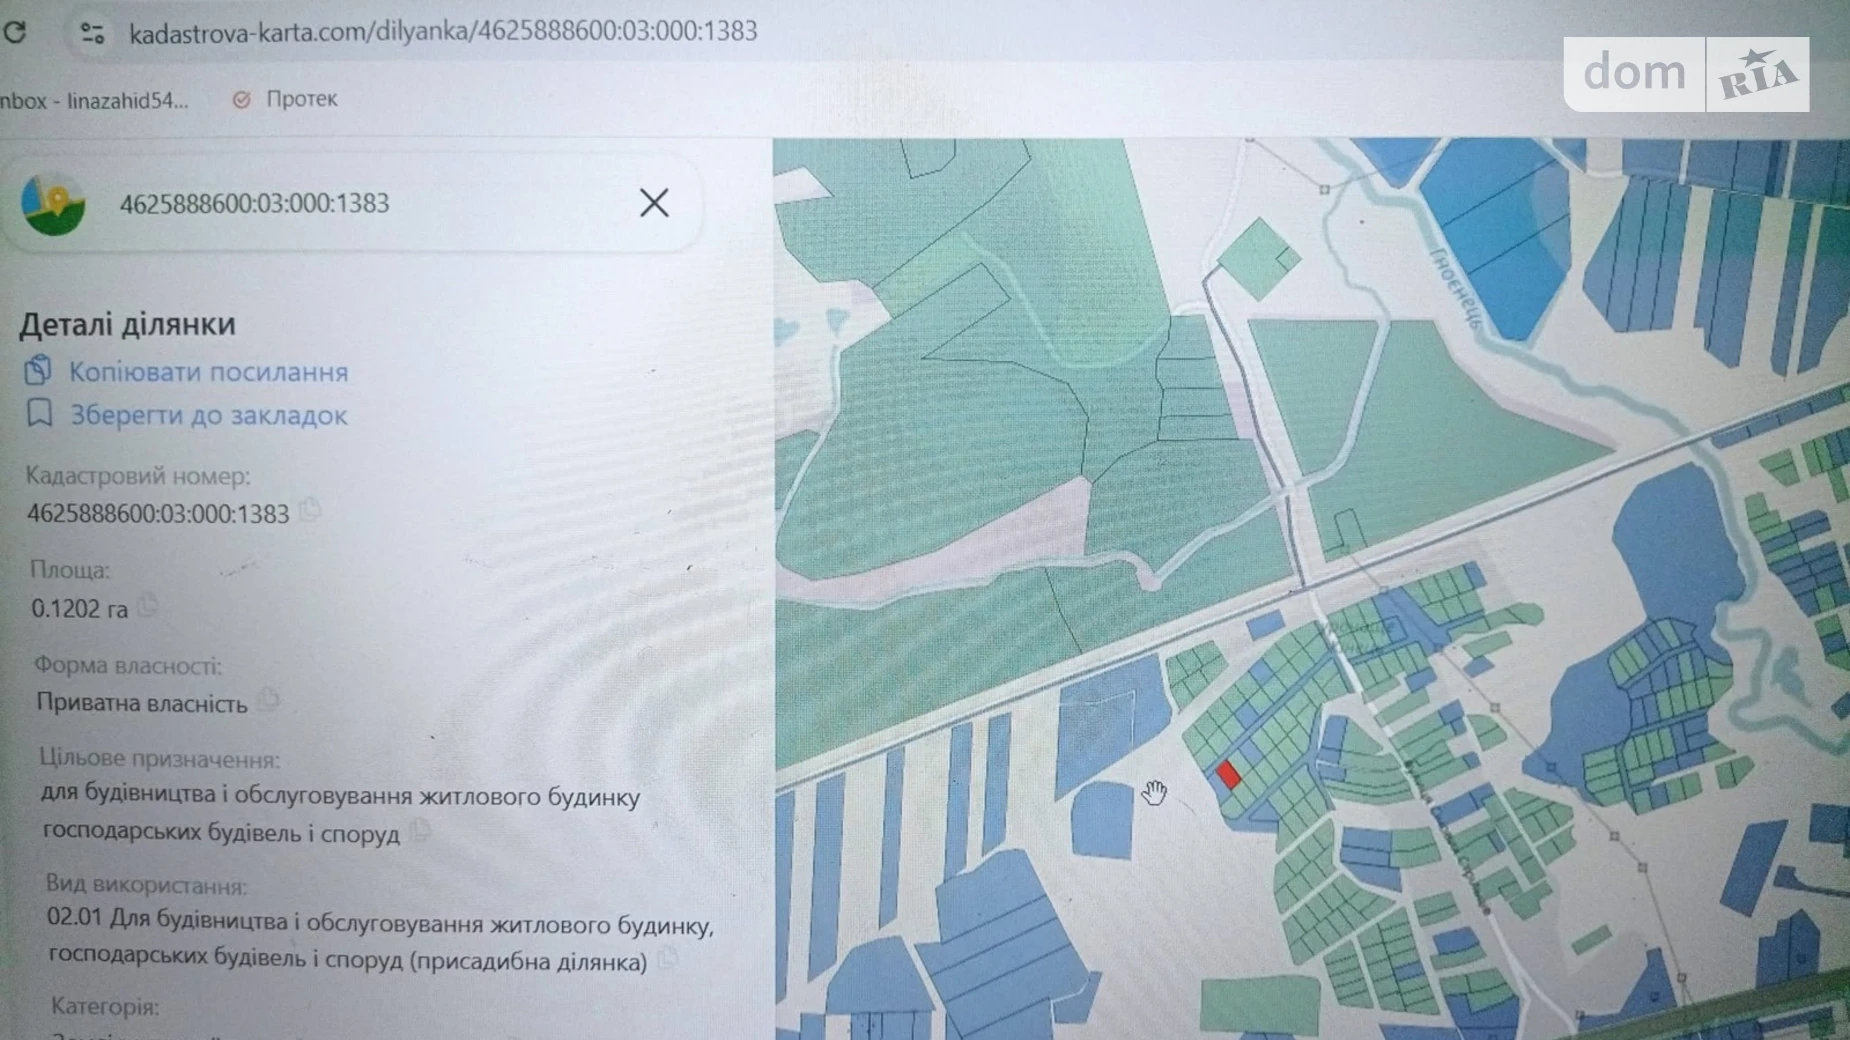
Task: Click the copy icon after "Приватна власність"
Action: (x=267, y=701)
